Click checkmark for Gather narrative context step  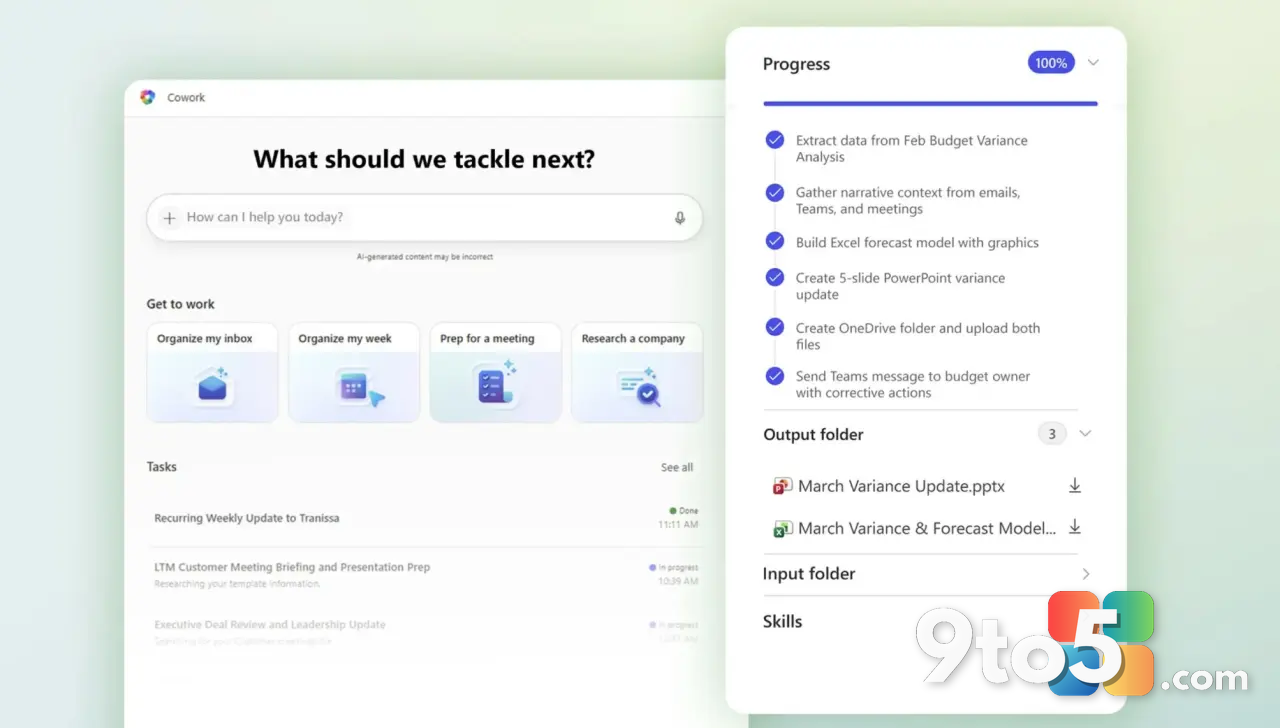tap(775, 192)
